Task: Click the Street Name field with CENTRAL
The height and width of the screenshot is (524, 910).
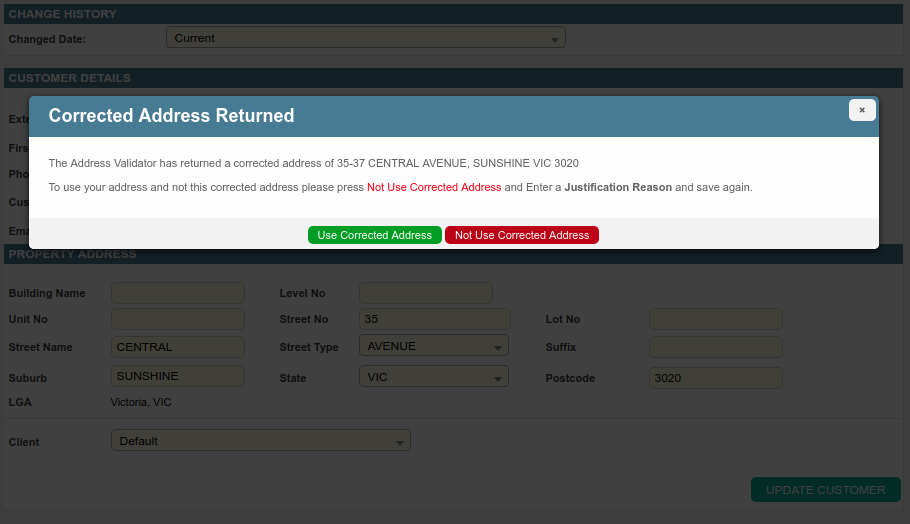Action: [x=178, y=347]
